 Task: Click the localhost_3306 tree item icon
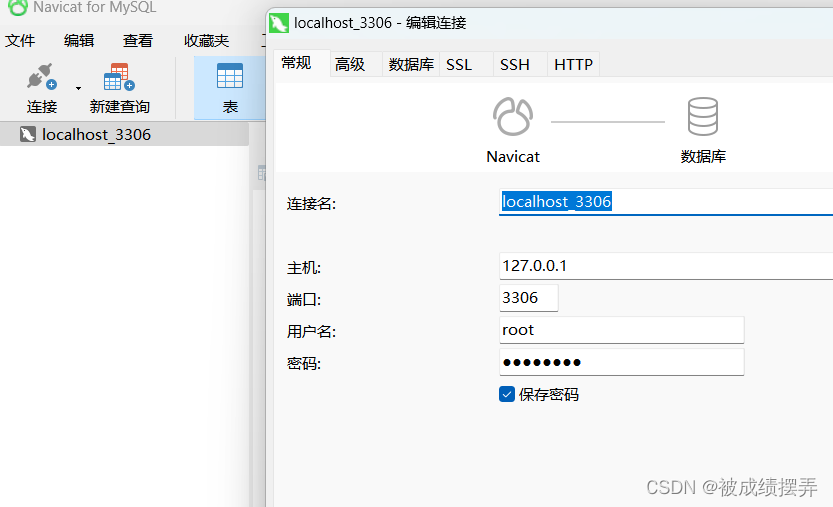[28, 134]
